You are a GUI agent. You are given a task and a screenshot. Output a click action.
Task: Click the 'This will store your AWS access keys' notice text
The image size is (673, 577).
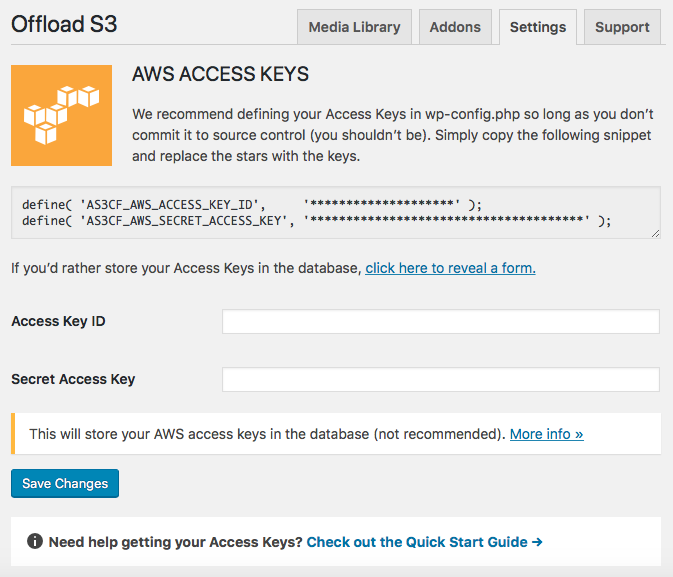pyautogui.click(x=267, y=434)
